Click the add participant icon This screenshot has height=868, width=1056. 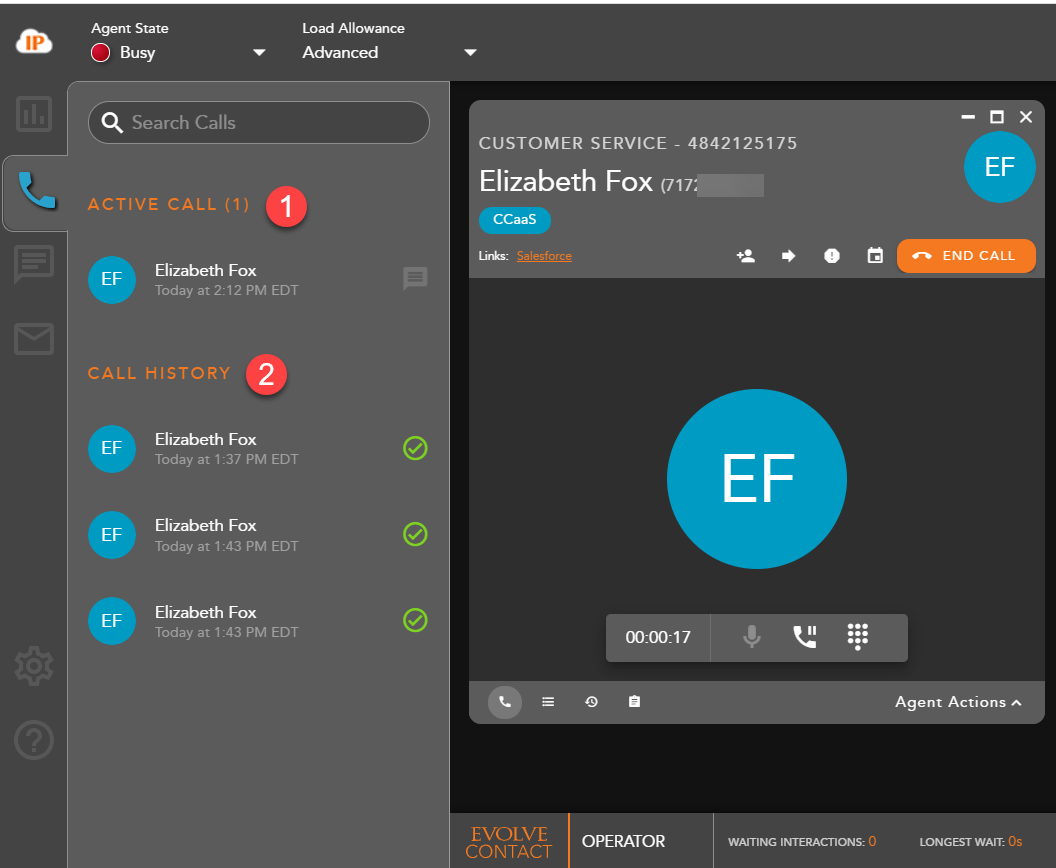[745, 256]
